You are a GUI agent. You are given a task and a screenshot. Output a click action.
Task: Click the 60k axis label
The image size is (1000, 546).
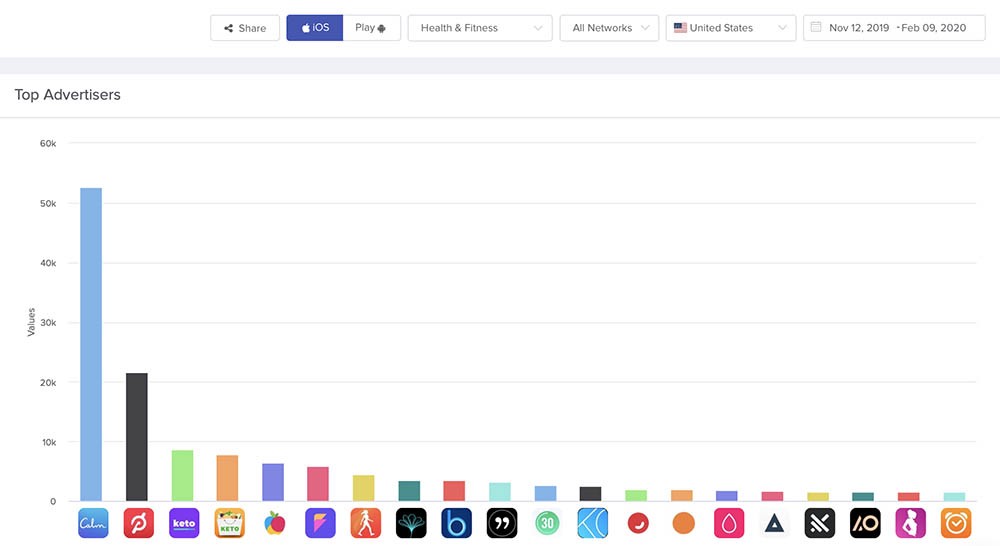pyautogui.click(x=48, y=144)
